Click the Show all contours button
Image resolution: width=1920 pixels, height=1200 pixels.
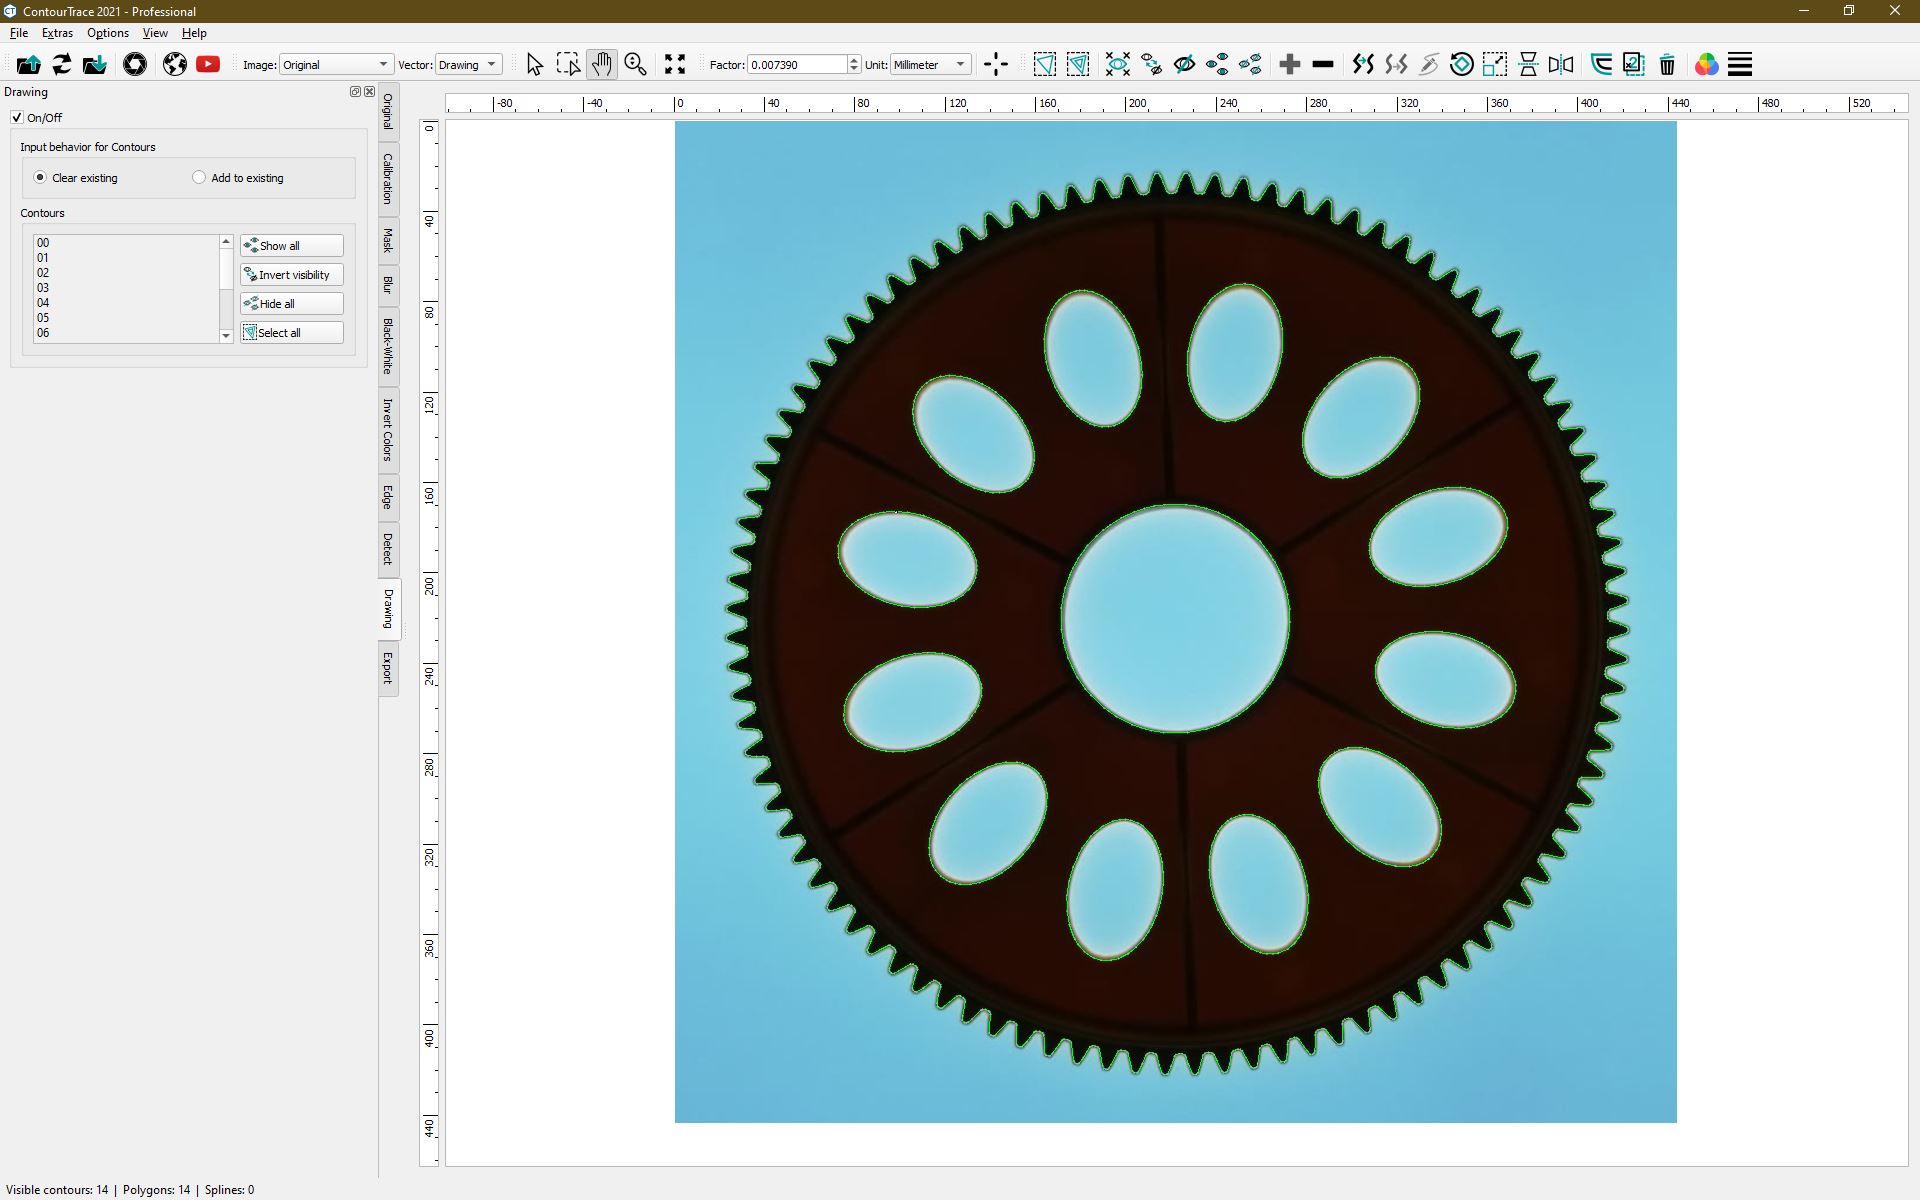tap(292, 245)
